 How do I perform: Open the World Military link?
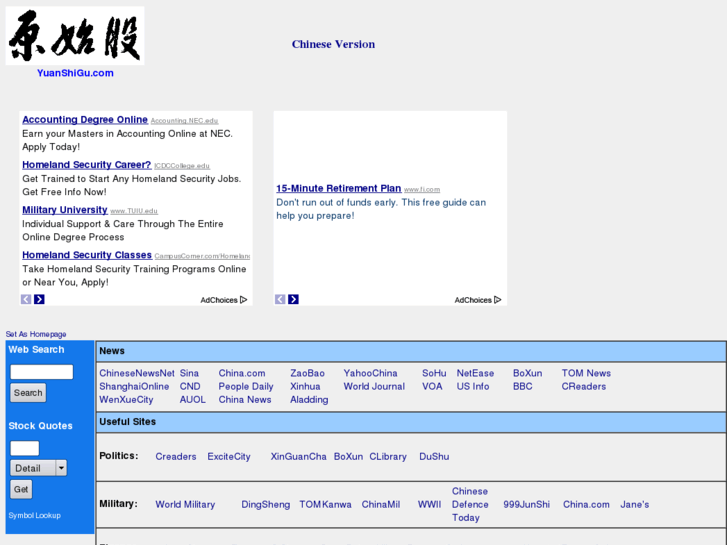coord(185,504)
